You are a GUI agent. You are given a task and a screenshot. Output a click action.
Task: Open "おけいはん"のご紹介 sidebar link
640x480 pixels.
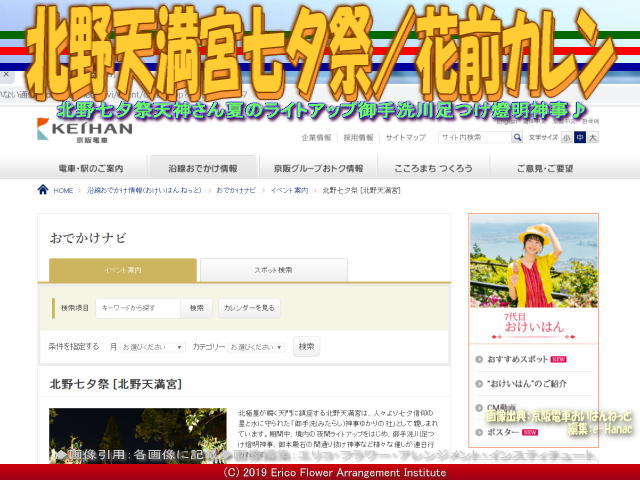tap(527, 384)
